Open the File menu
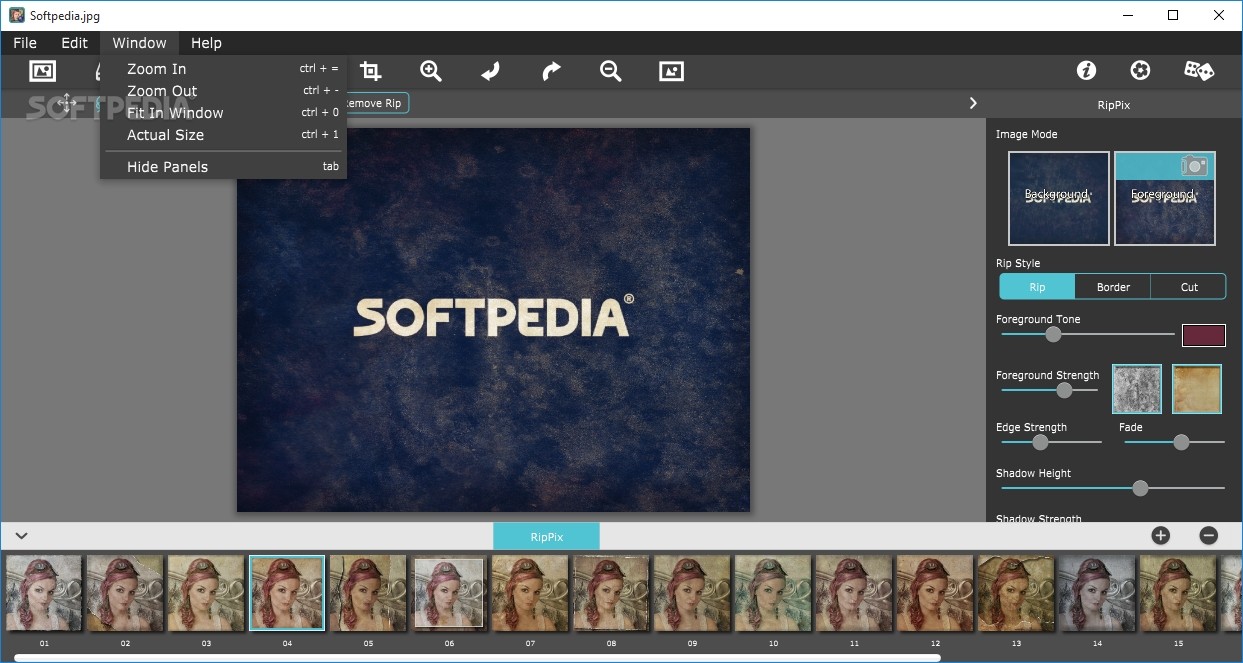The width and height of the screenshot is (1243, 663). [25, 43]
